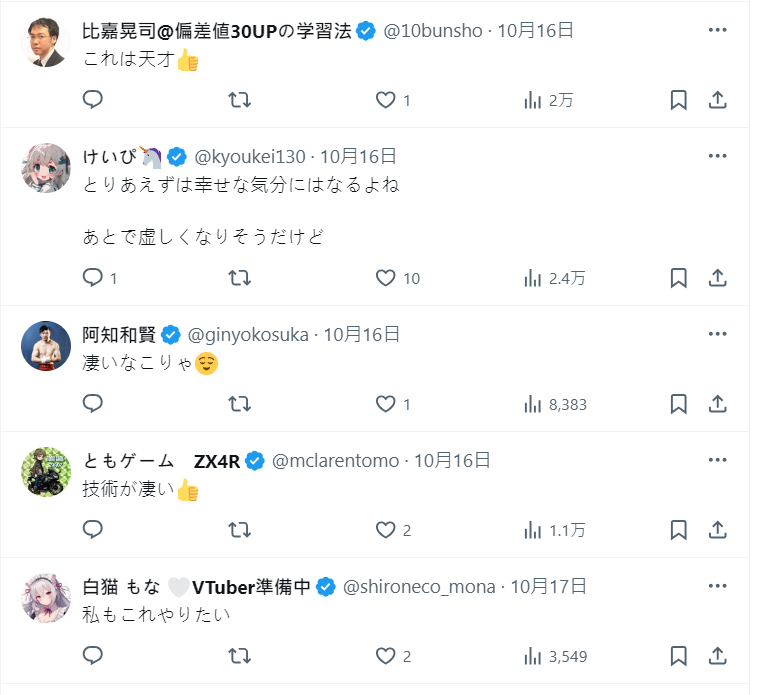The width and height of the screenshot is (758, 695).
Task: Open the 10月17日 timestamp link
Action: click(549, 586)
